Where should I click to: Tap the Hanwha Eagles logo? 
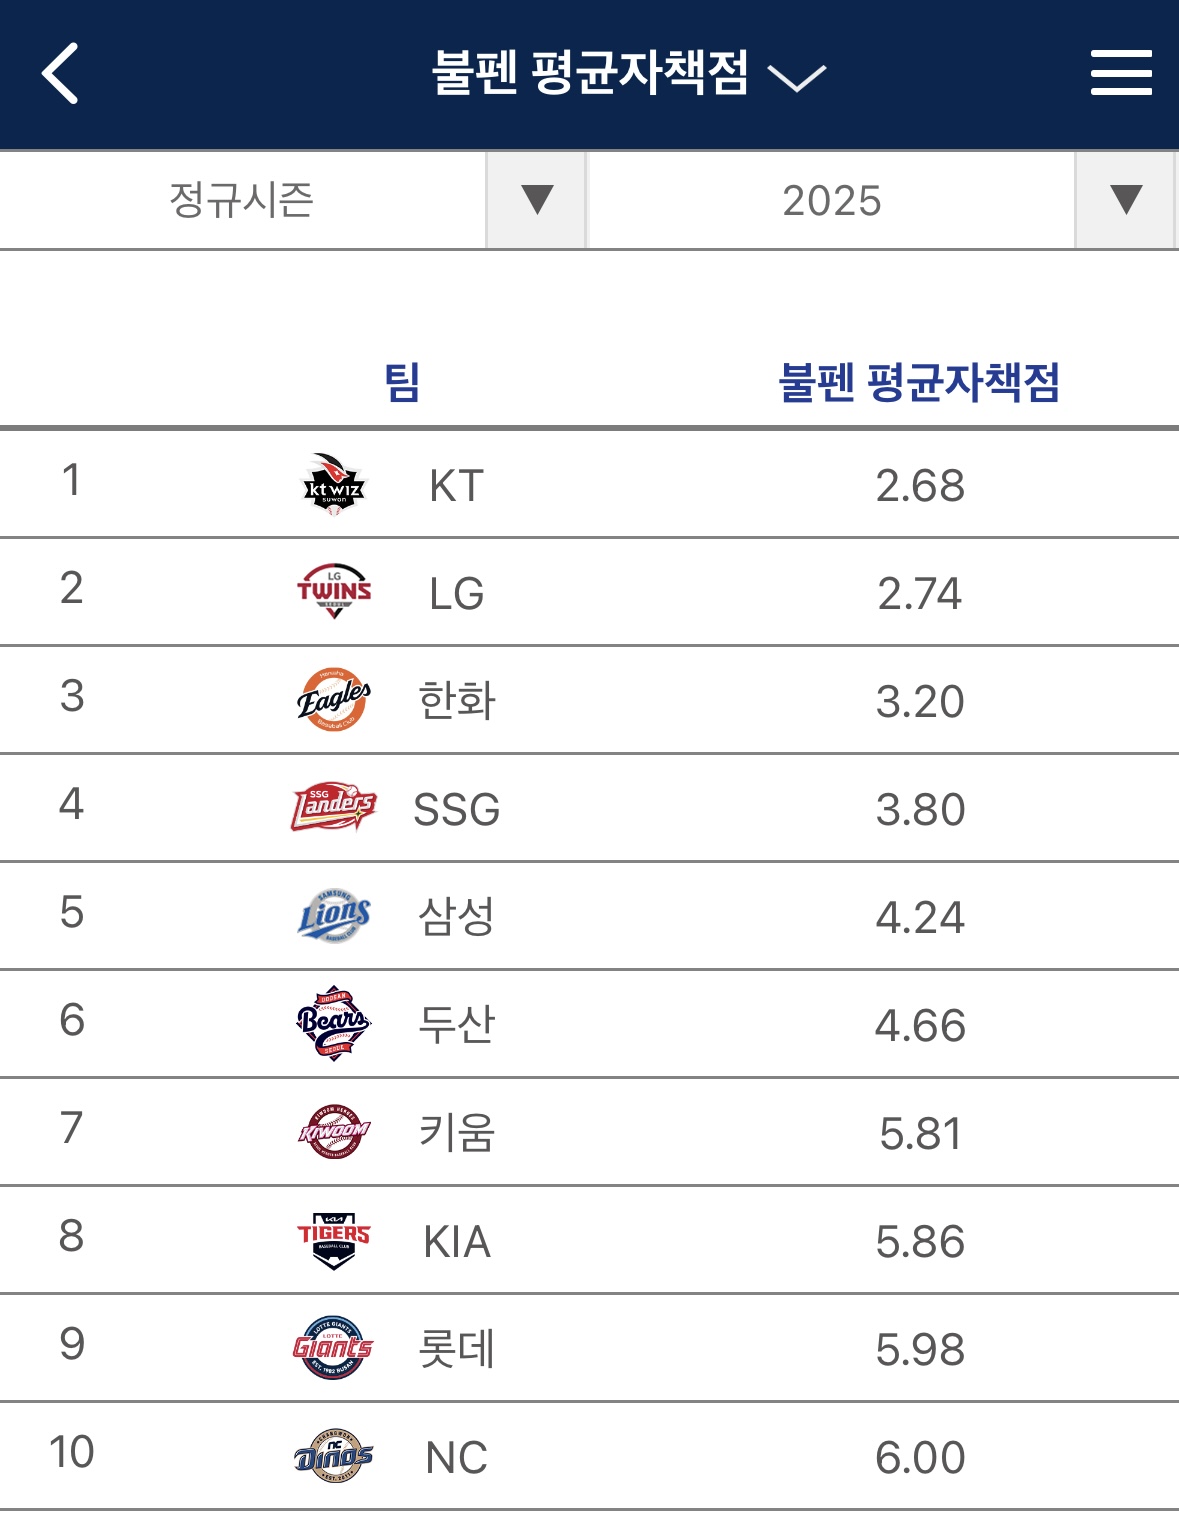click(x=334, y=700)
